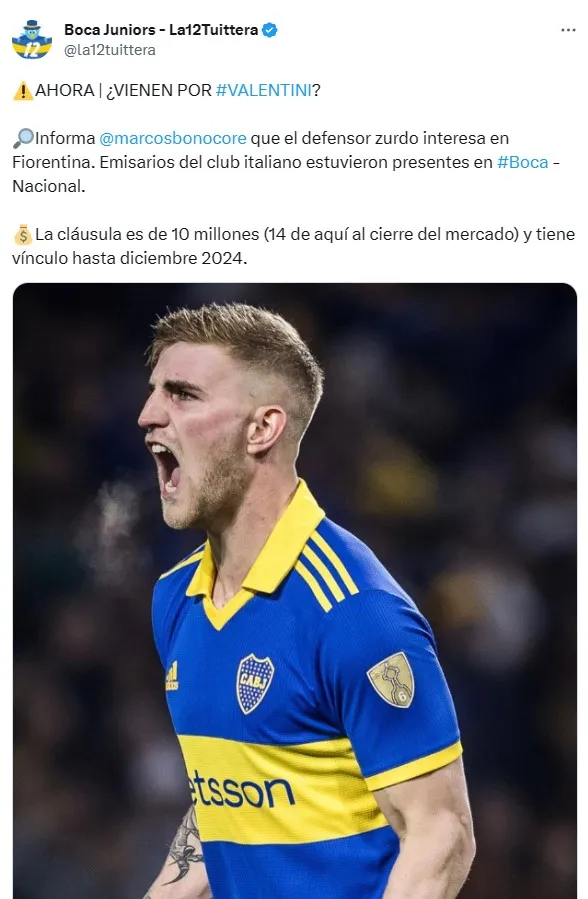Open the #VALENTINI hashtag
The height and width of the screenshot is (899, 588).
tap(264, 91)
